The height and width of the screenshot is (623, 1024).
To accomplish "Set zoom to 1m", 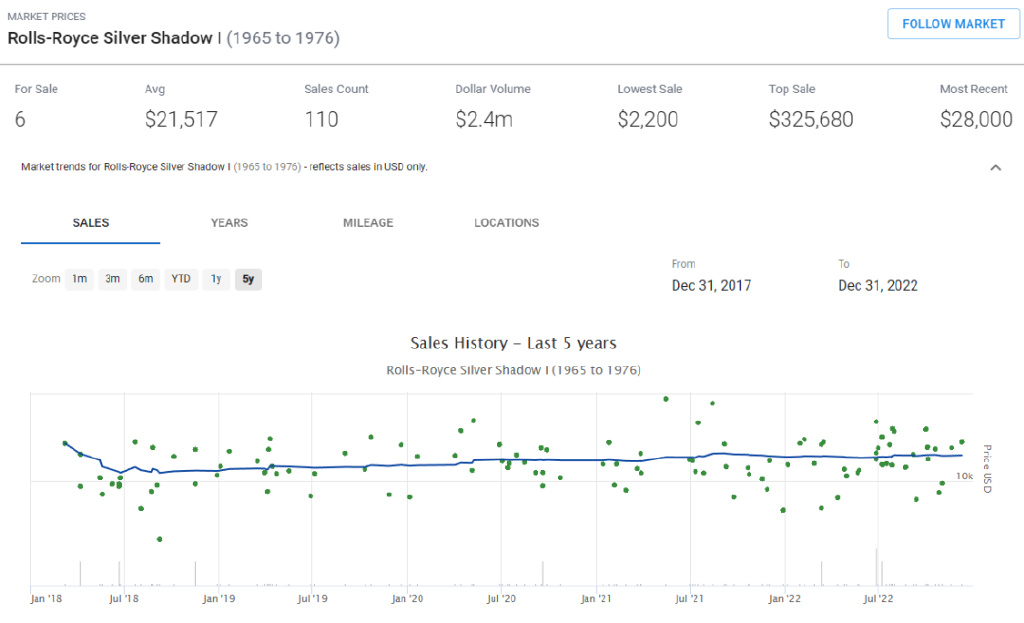I will pos(80,279).
